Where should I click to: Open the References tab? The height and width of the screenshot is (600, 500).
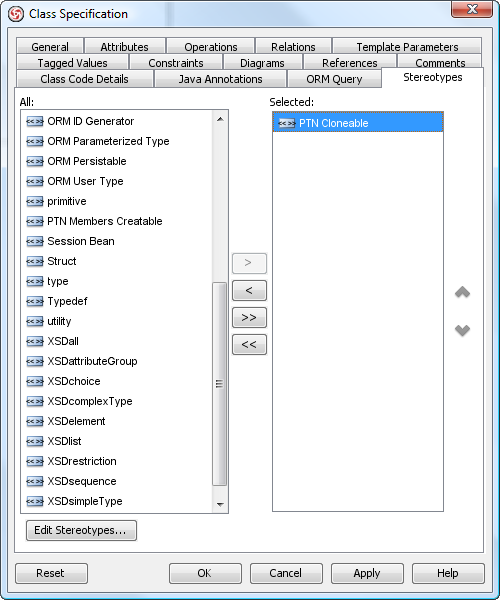[x=349, y=62]
